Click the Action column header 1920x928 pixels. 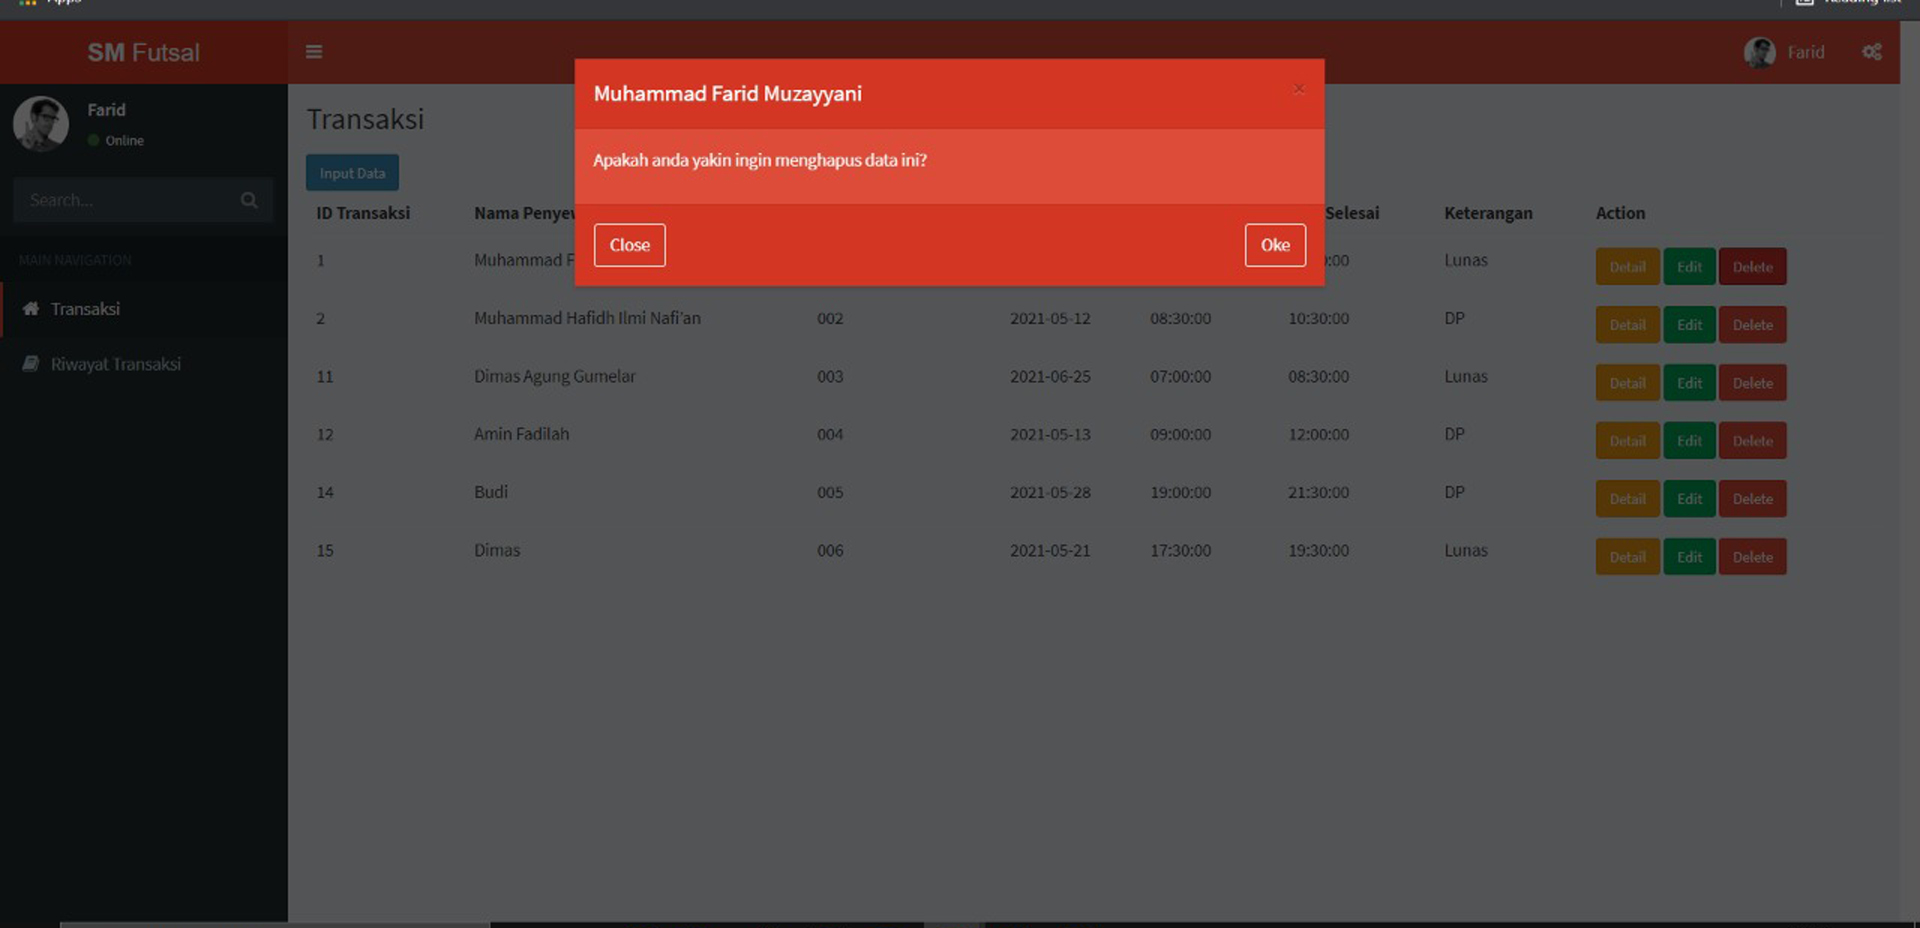click(x=1620, y=213)
